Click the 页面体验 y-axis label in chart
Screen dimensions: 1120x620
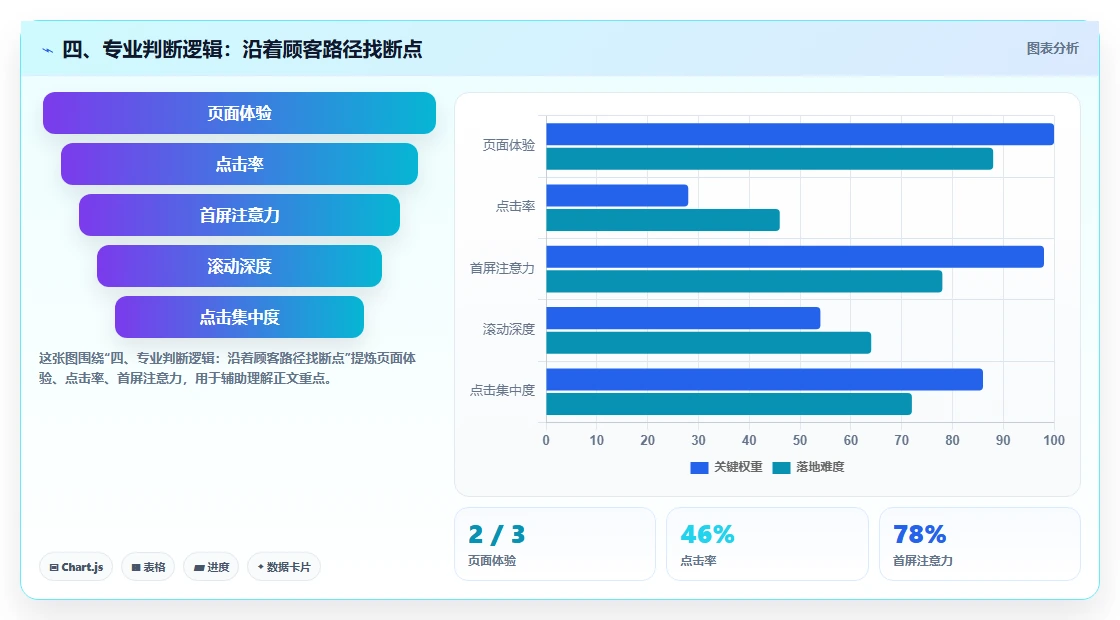(509, 146)
